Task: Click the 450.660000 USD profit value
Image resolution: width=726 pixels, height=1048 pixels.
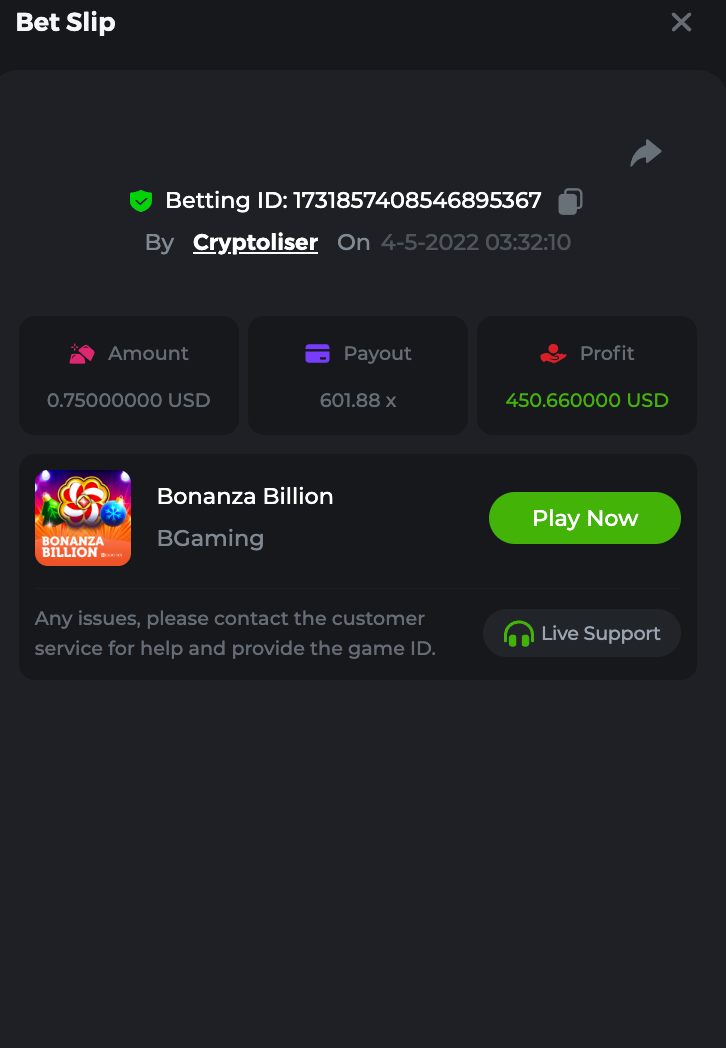Action: [587, 400]
